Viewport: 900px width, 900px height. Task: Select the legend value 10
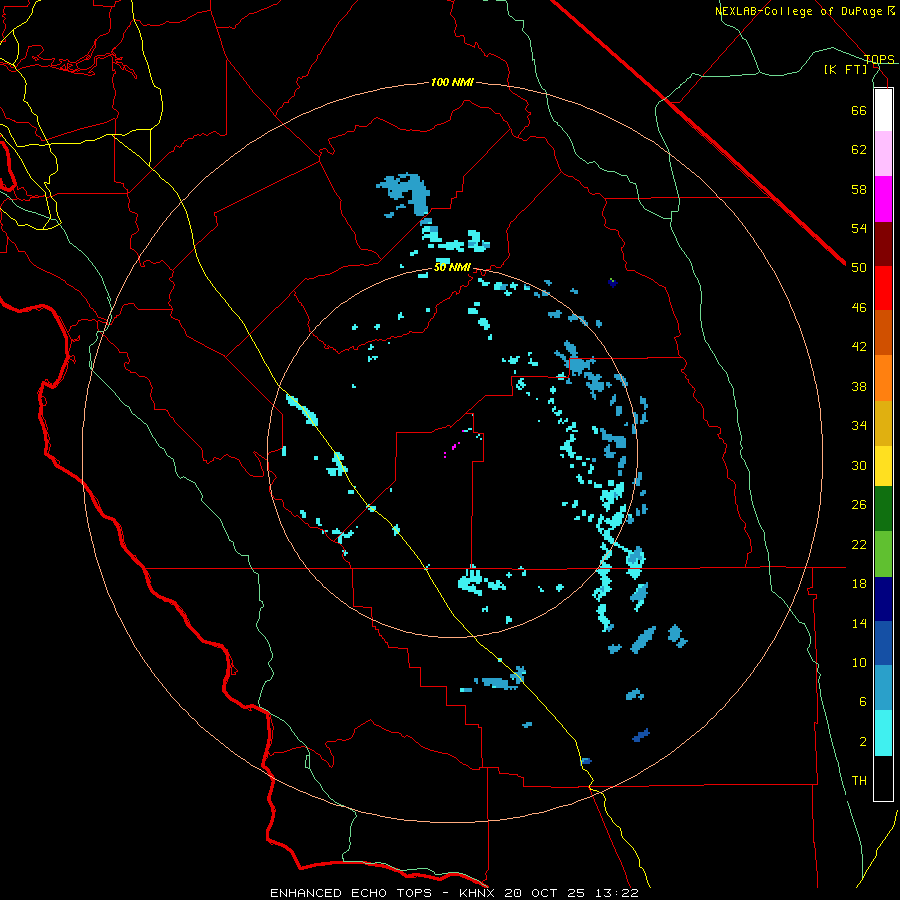pyautogui.click(x=859, y=663)
